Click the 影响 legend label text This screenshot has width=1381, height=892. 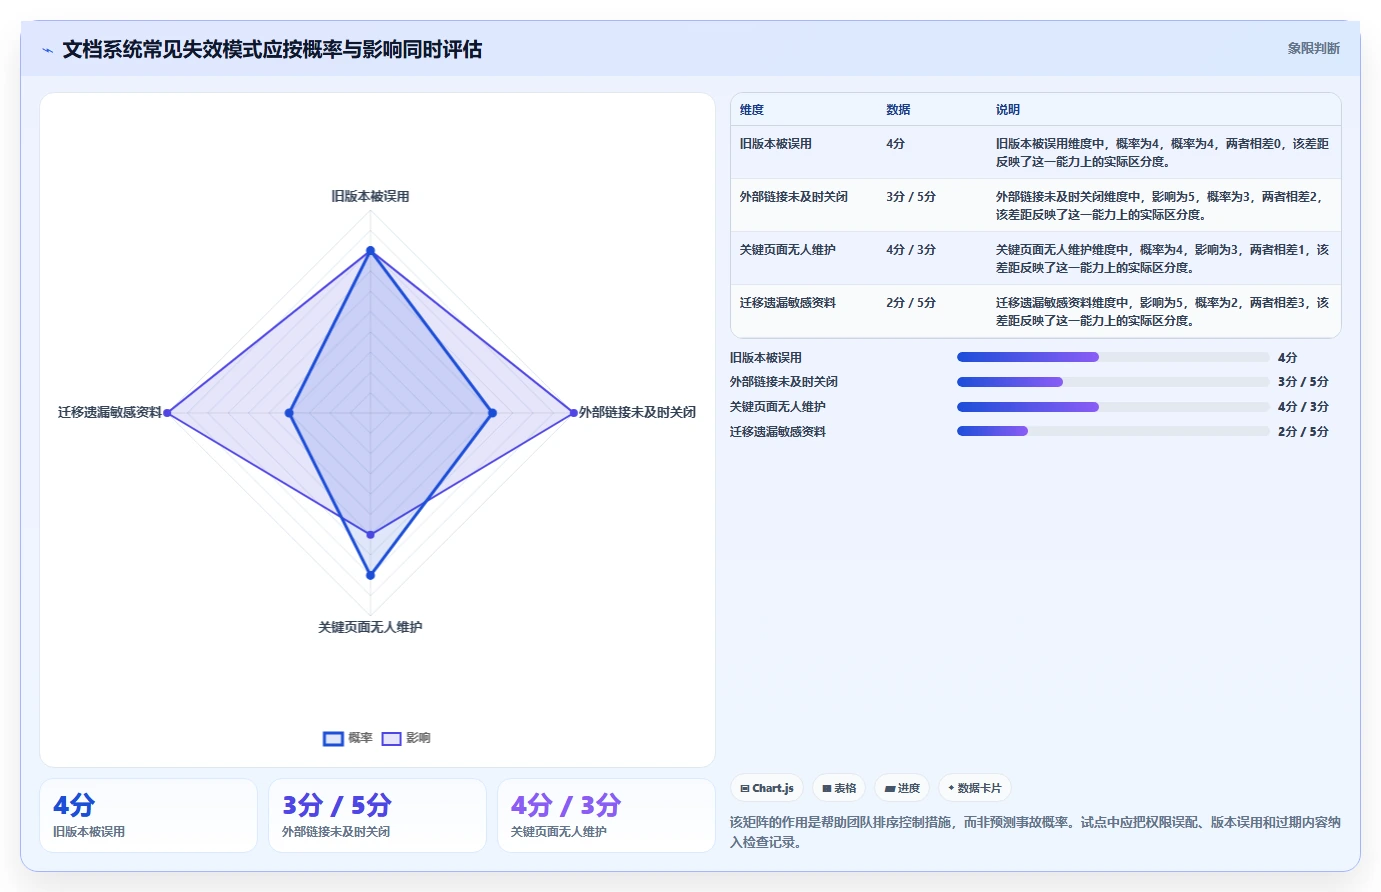(418, 738)
